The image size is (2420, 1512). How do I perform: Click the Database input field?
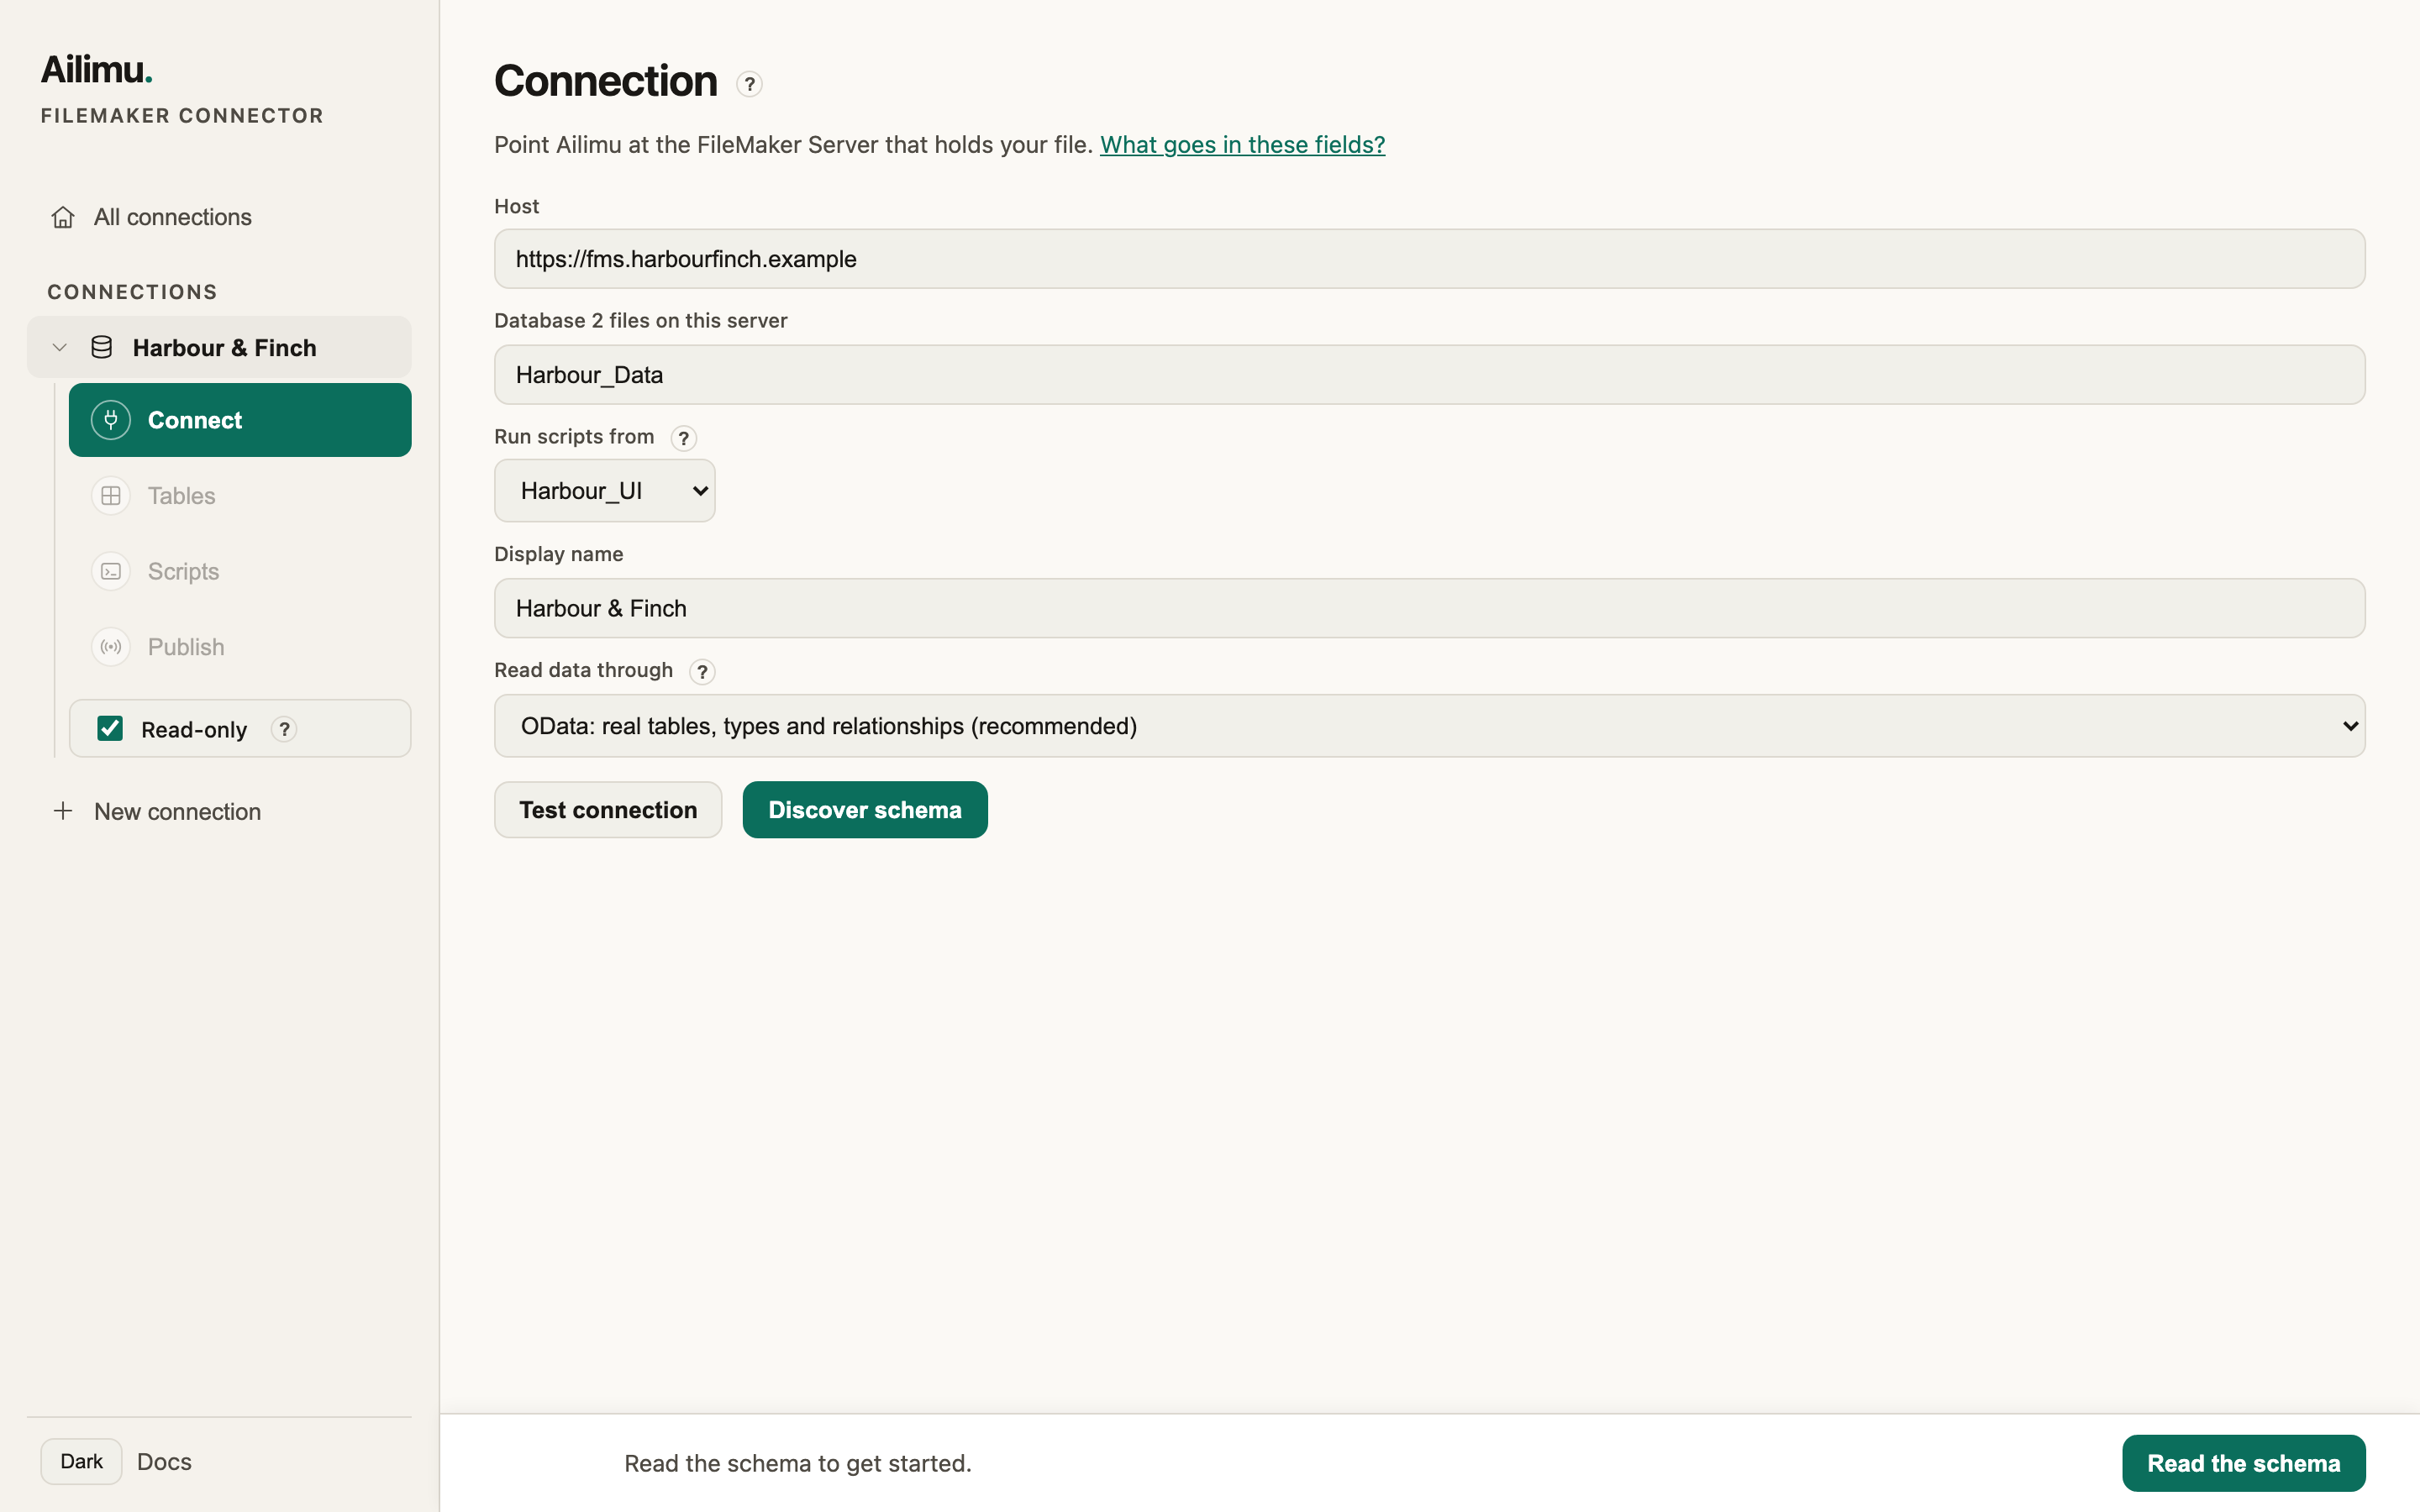[1429, 375]
